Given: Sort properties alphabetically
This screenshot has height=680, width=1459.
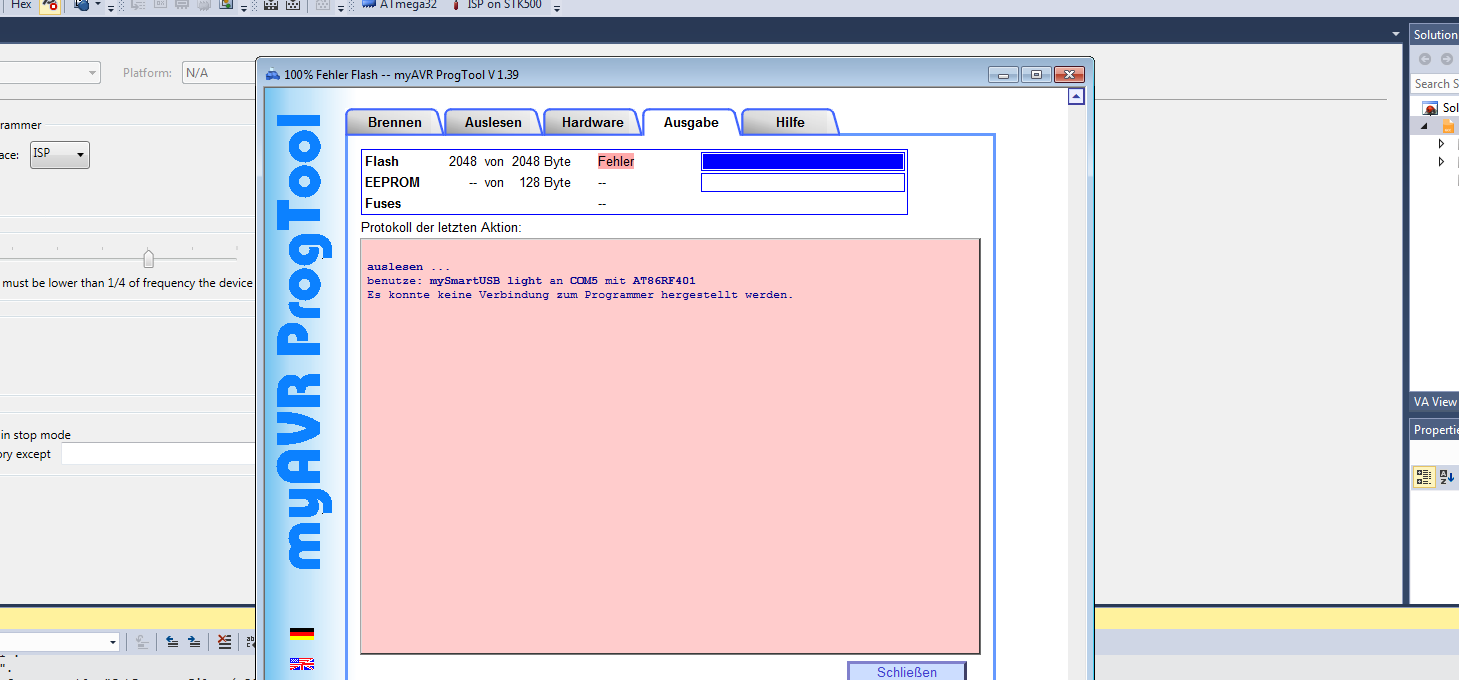Looking at the screenshot, I should [1447, 477].
